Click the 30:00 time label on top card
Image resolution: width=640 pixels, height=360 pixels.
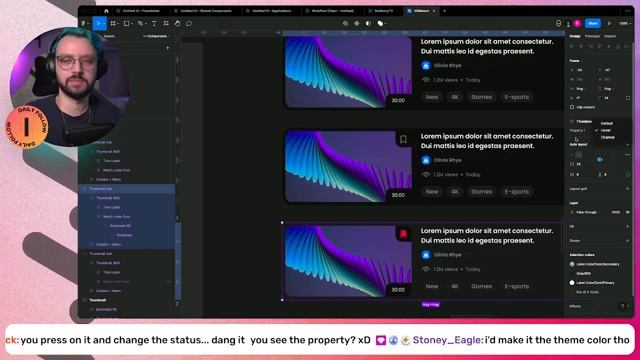click(x=398, y=100)
